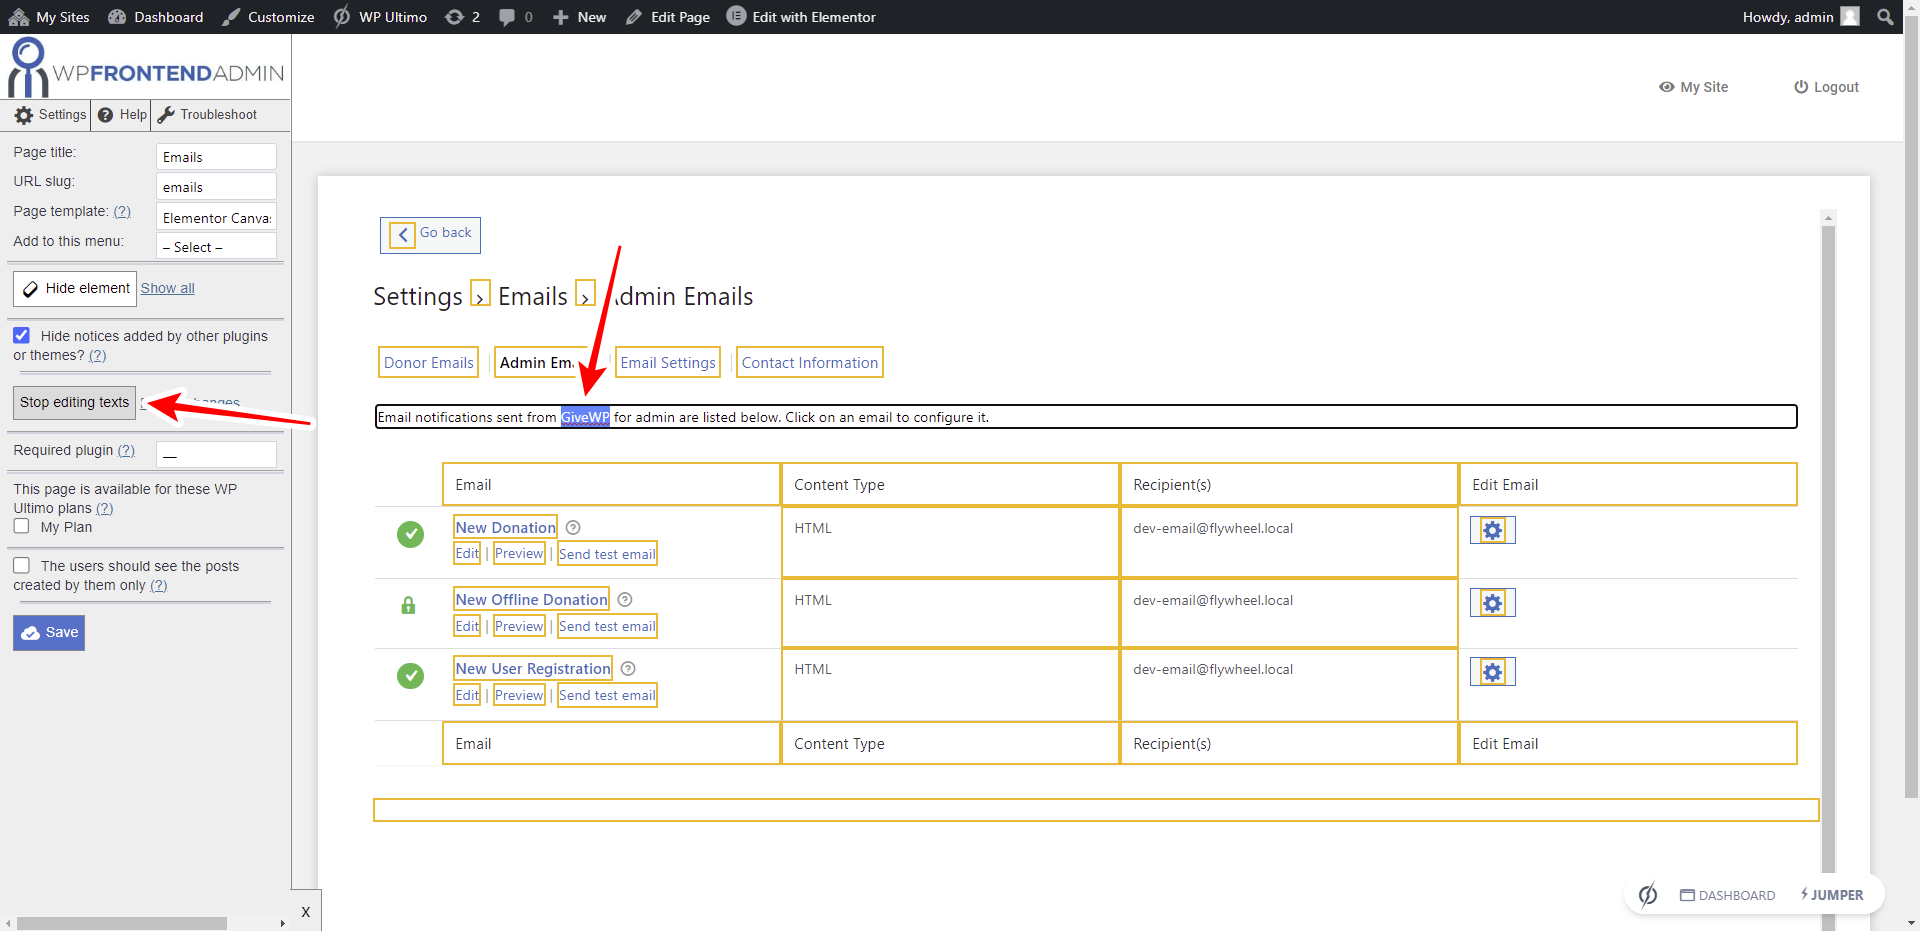
Task: Check users should see own posts only
Action: tap(22, 566)
